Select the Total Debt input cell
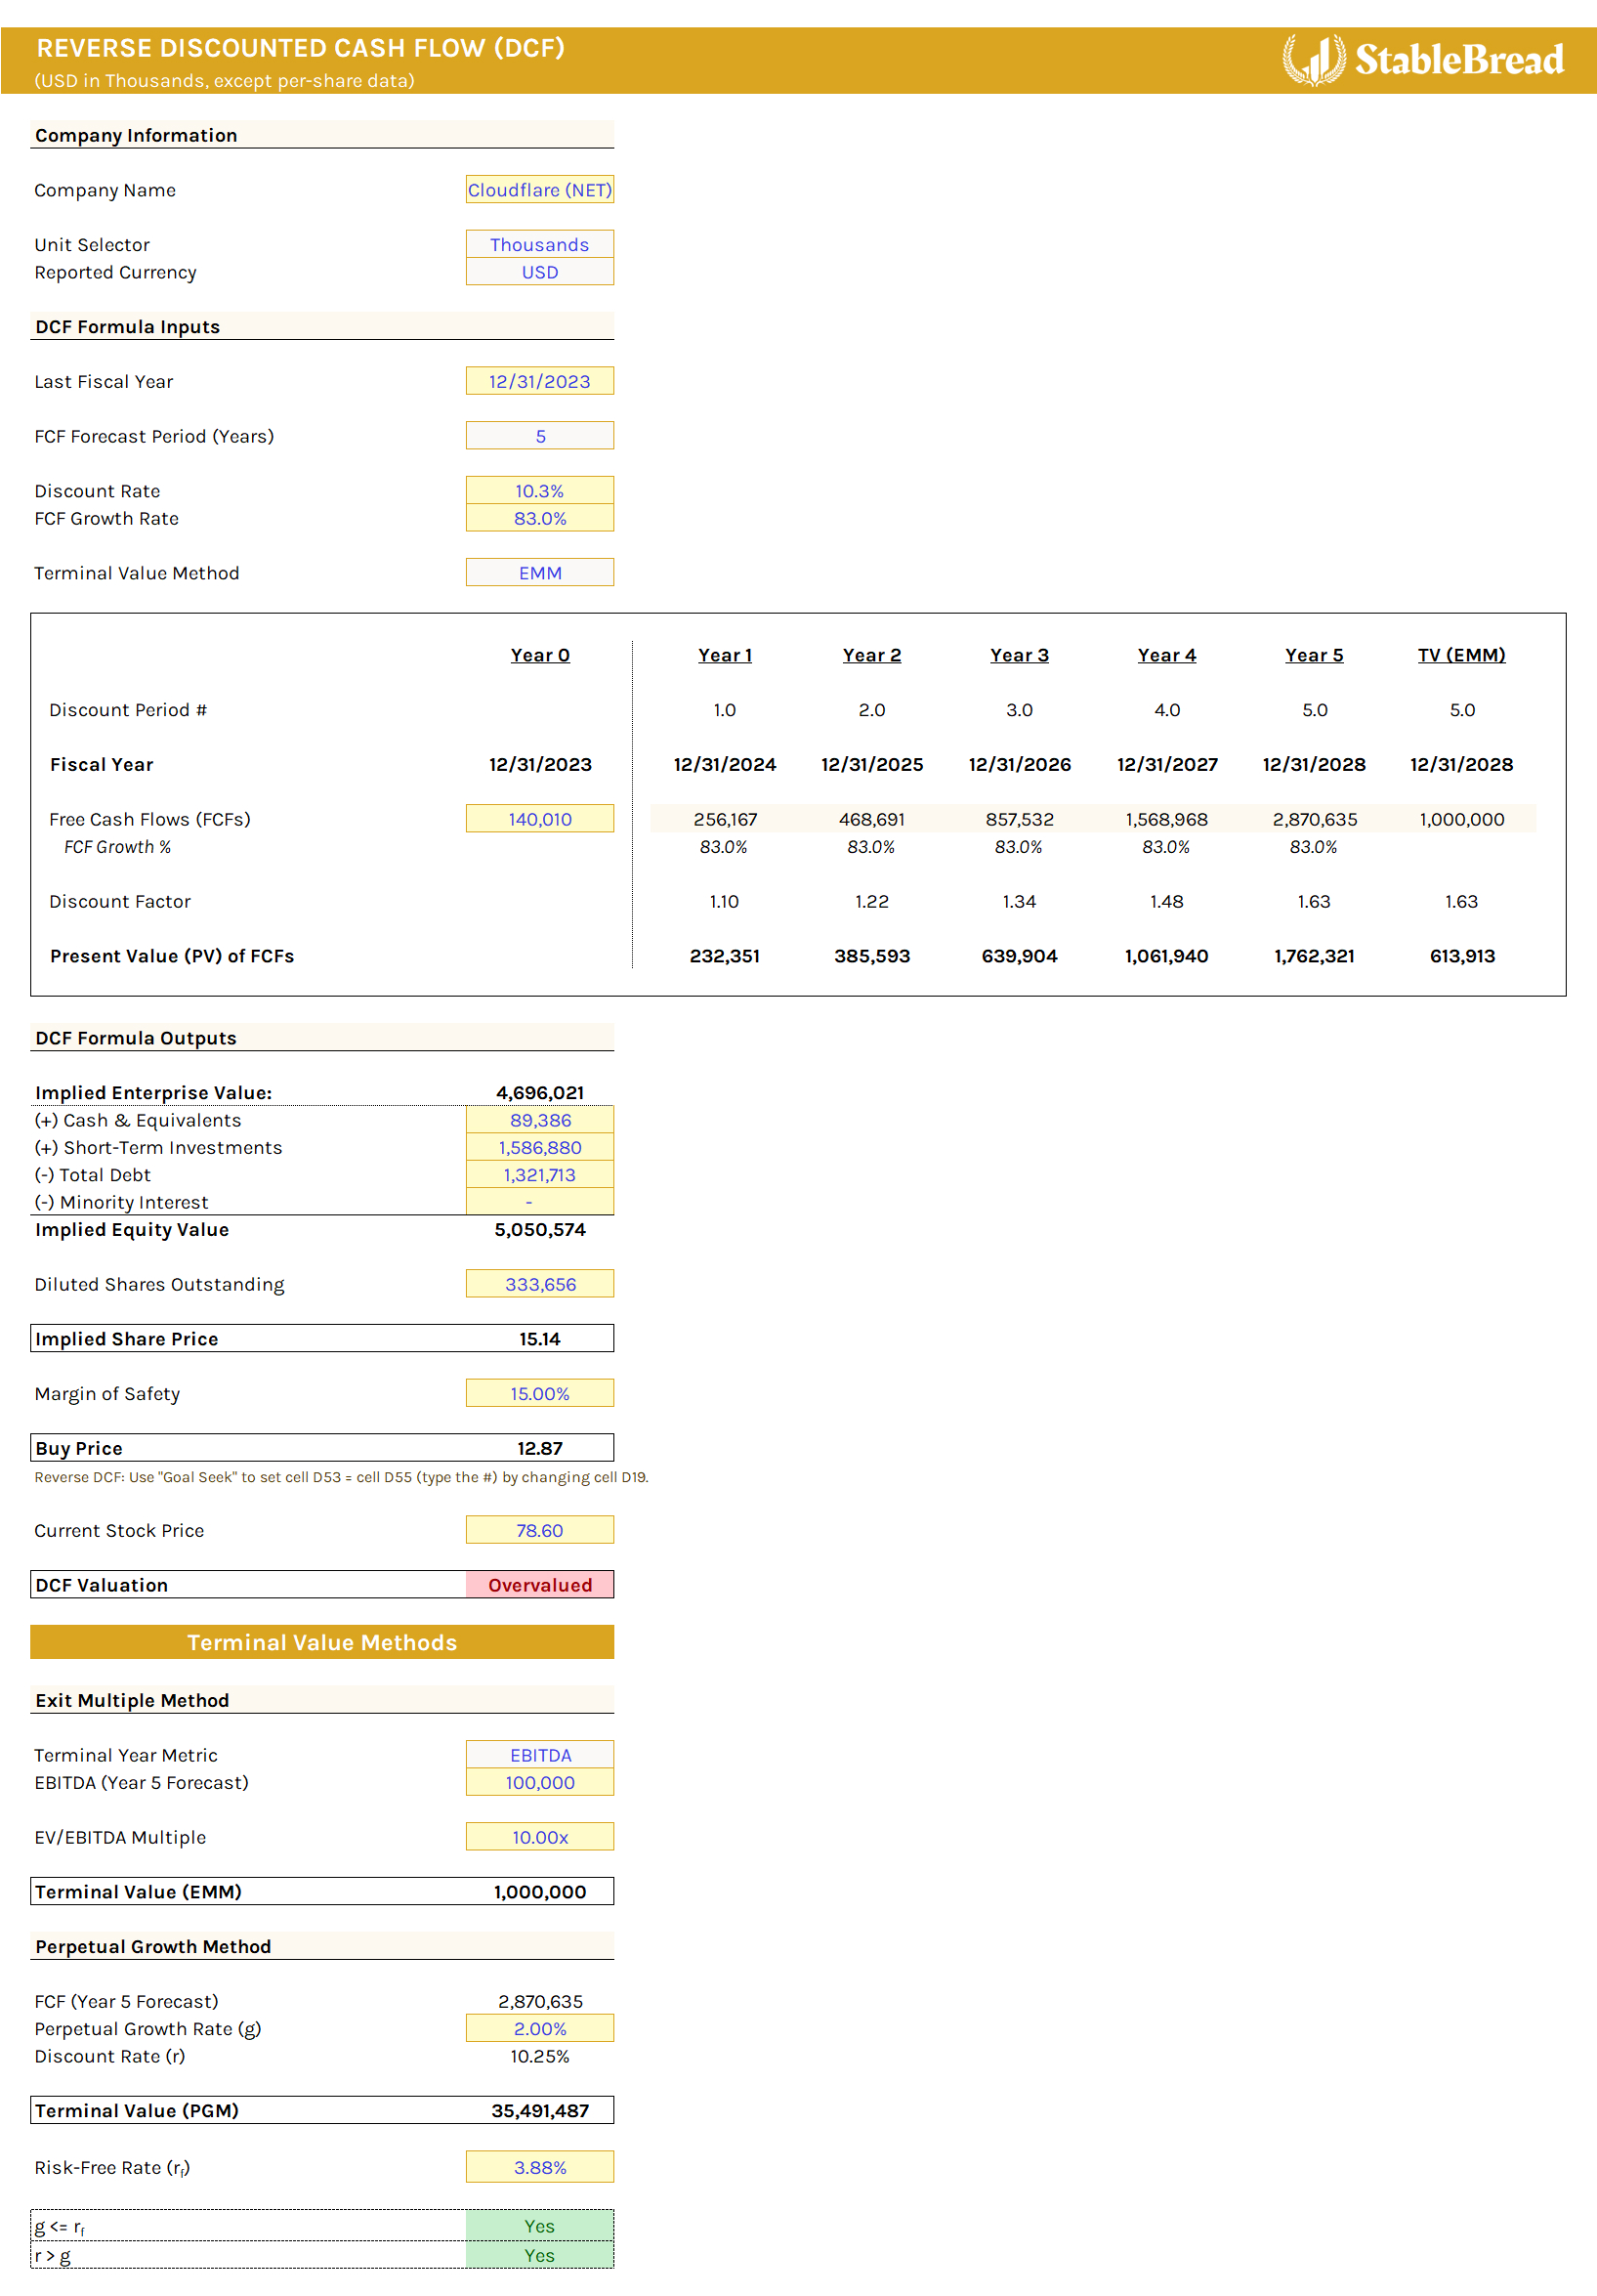Screen dimensions: 1597x2296 539,1175
